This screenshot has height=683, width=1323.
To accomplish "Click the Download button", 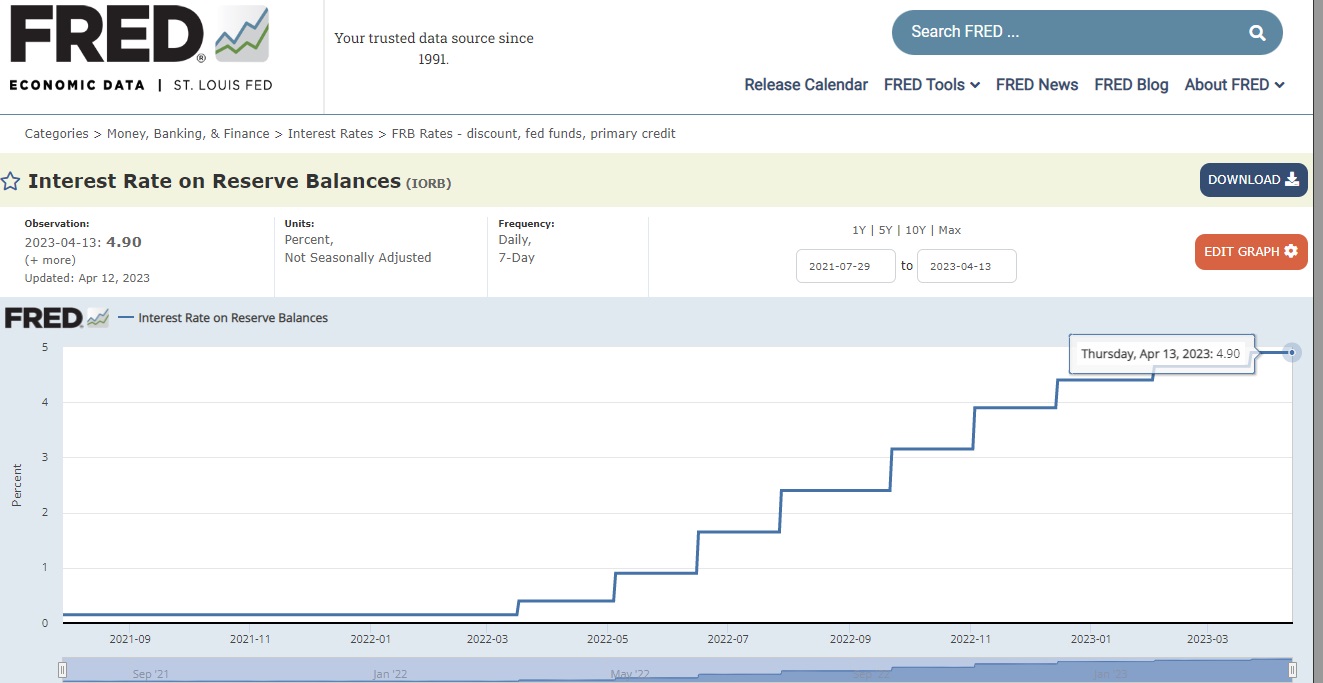I will click(1253, 180).
